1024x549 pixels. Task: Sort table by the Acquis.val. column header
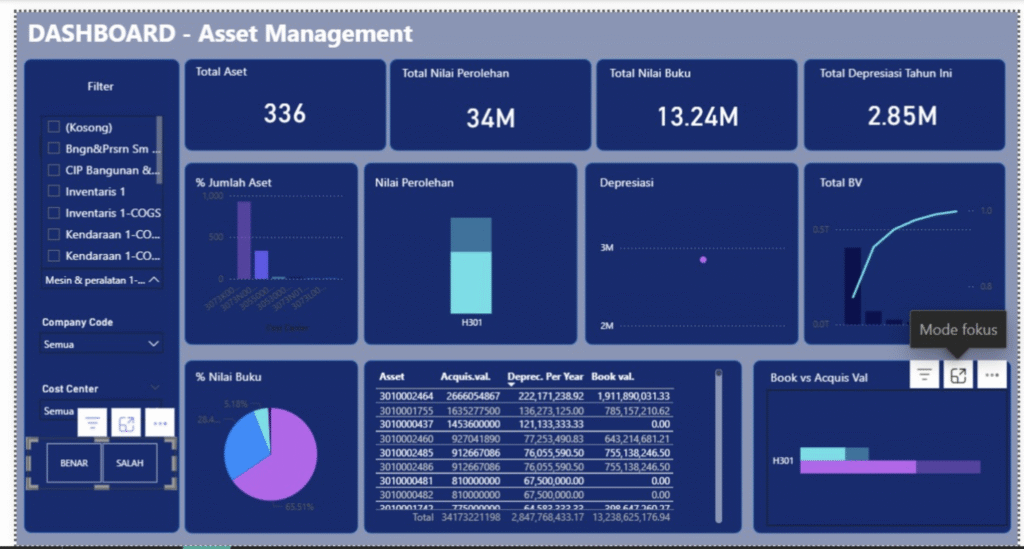pyautogui.click(x=468, y=377)
